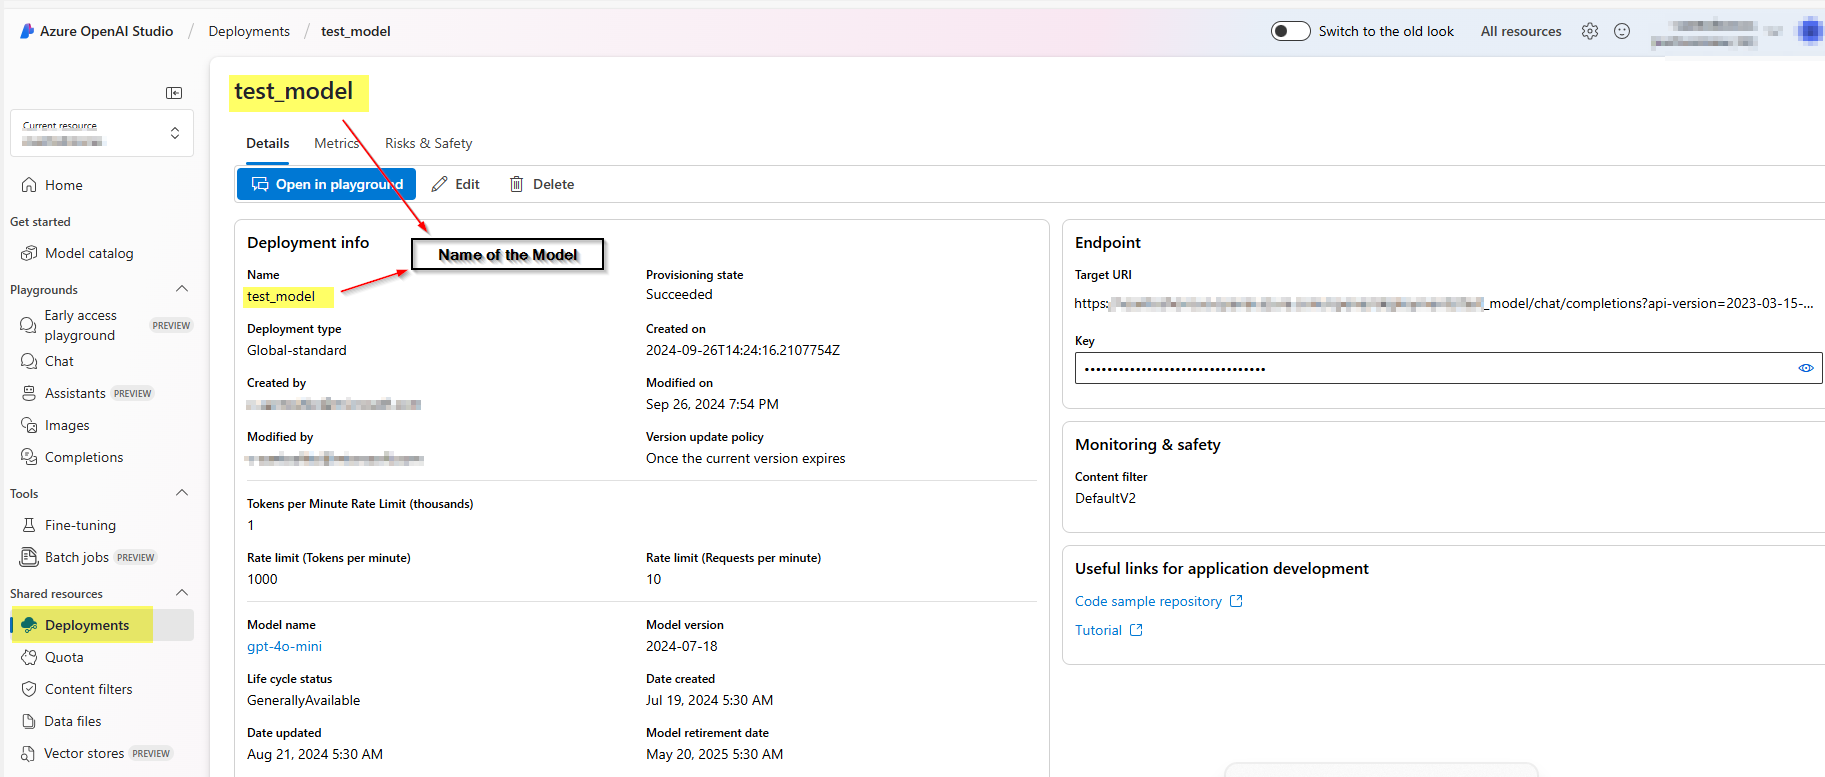
Task: Click the Model catalog icon
Action: click(x=29, y=253)
